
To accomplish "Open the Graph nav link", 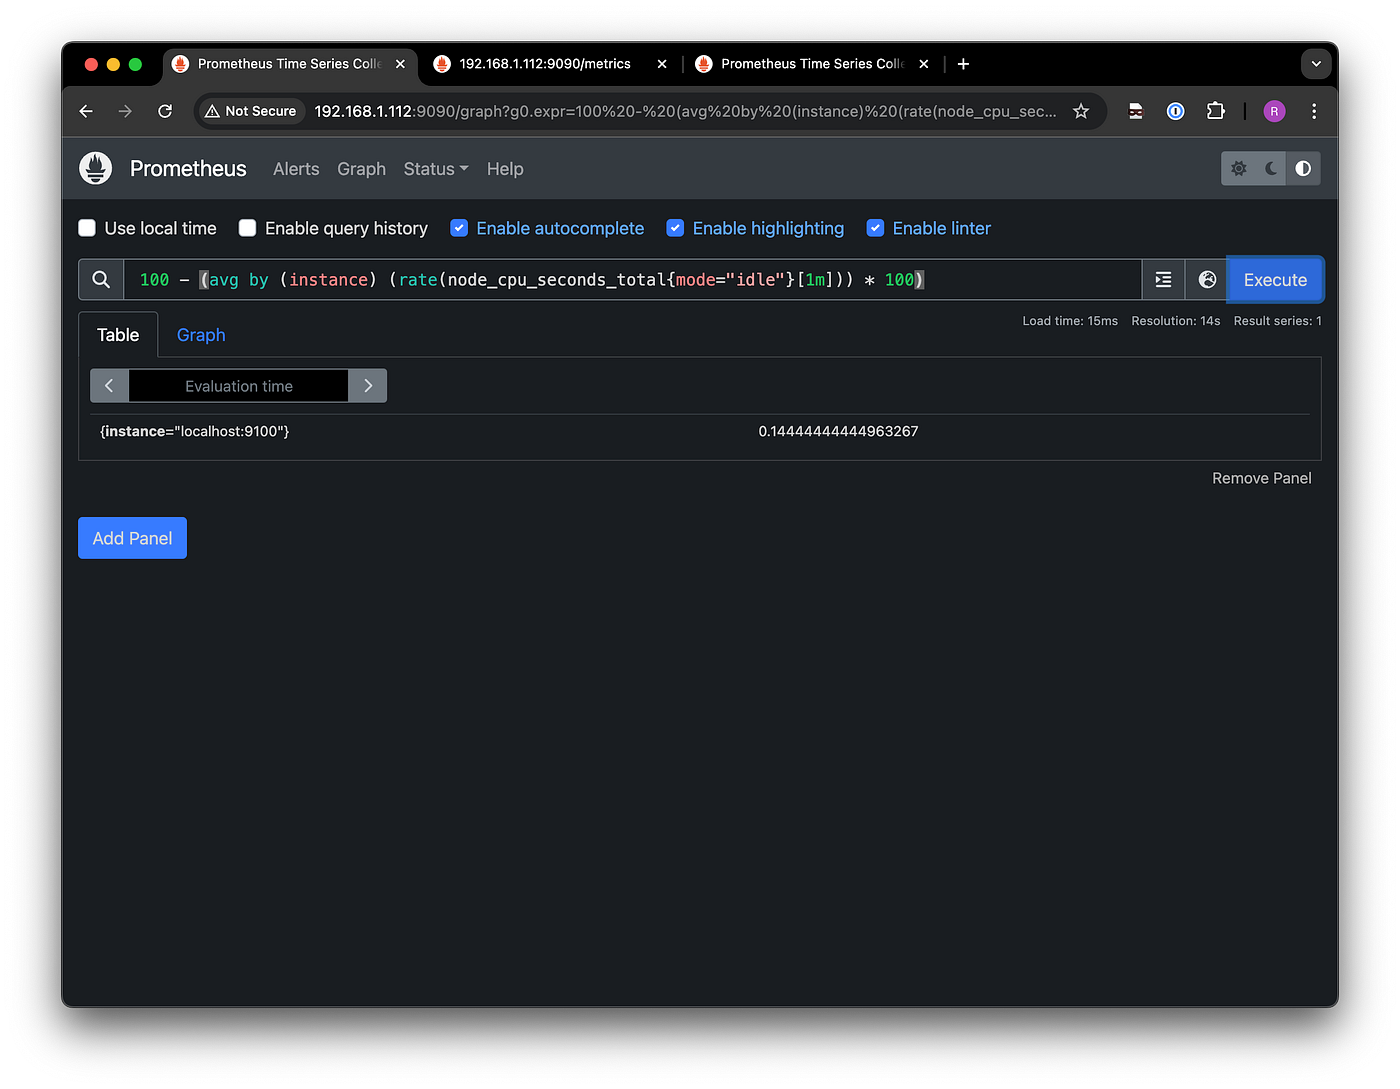I will coord(361,169).
